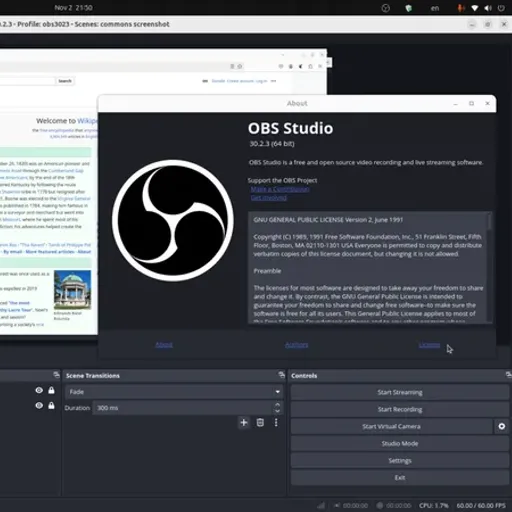Open the power menu icon in top bar
This screenshot has height=512, width=512.
tap(501, 8)
